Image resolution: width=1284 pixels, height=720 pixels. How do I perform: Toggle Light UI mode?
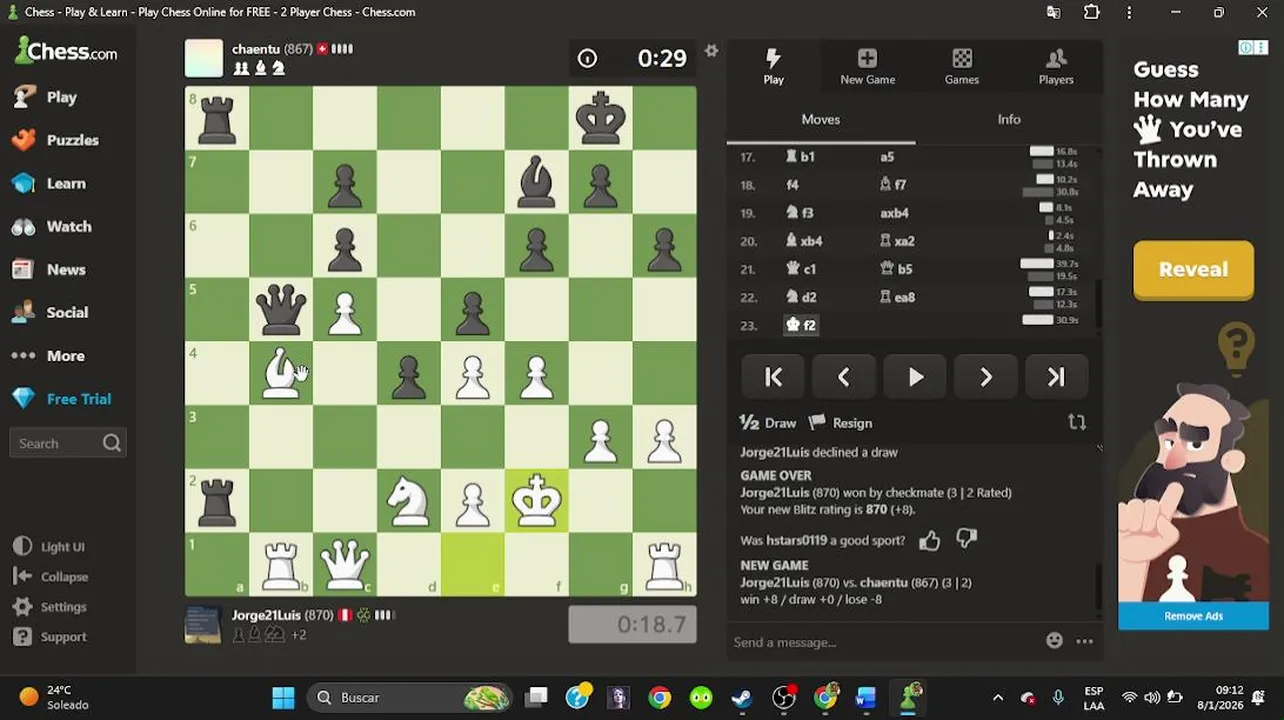click(50, 547)
